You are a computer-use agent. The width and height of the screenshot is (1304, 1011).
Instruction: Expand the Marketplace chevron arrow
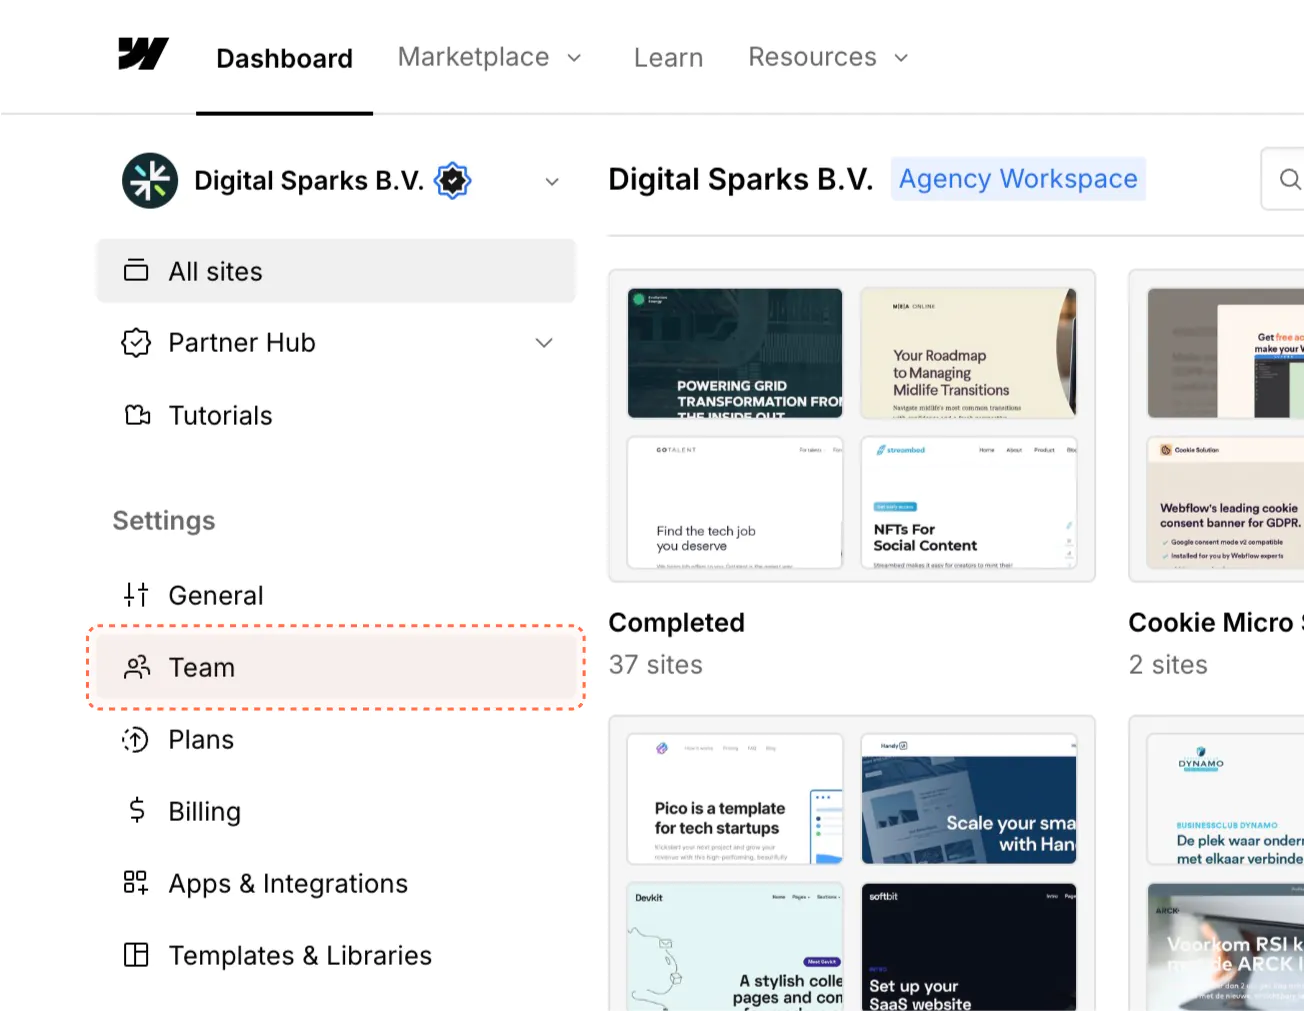click(574, 58)
